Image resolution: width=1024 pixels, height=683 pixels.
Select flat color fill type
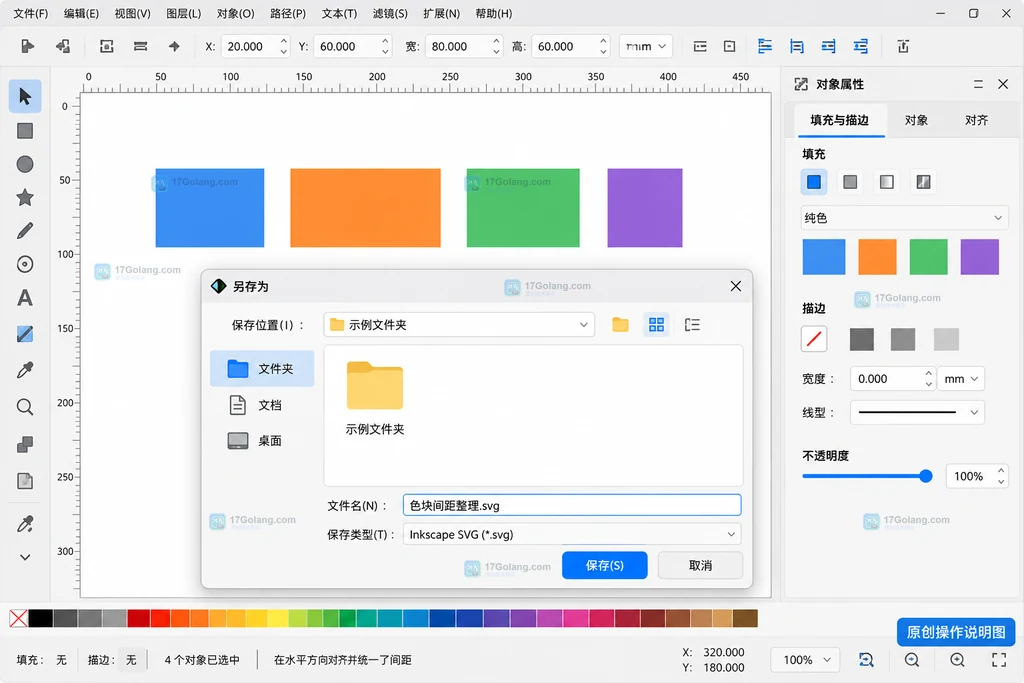814,182
